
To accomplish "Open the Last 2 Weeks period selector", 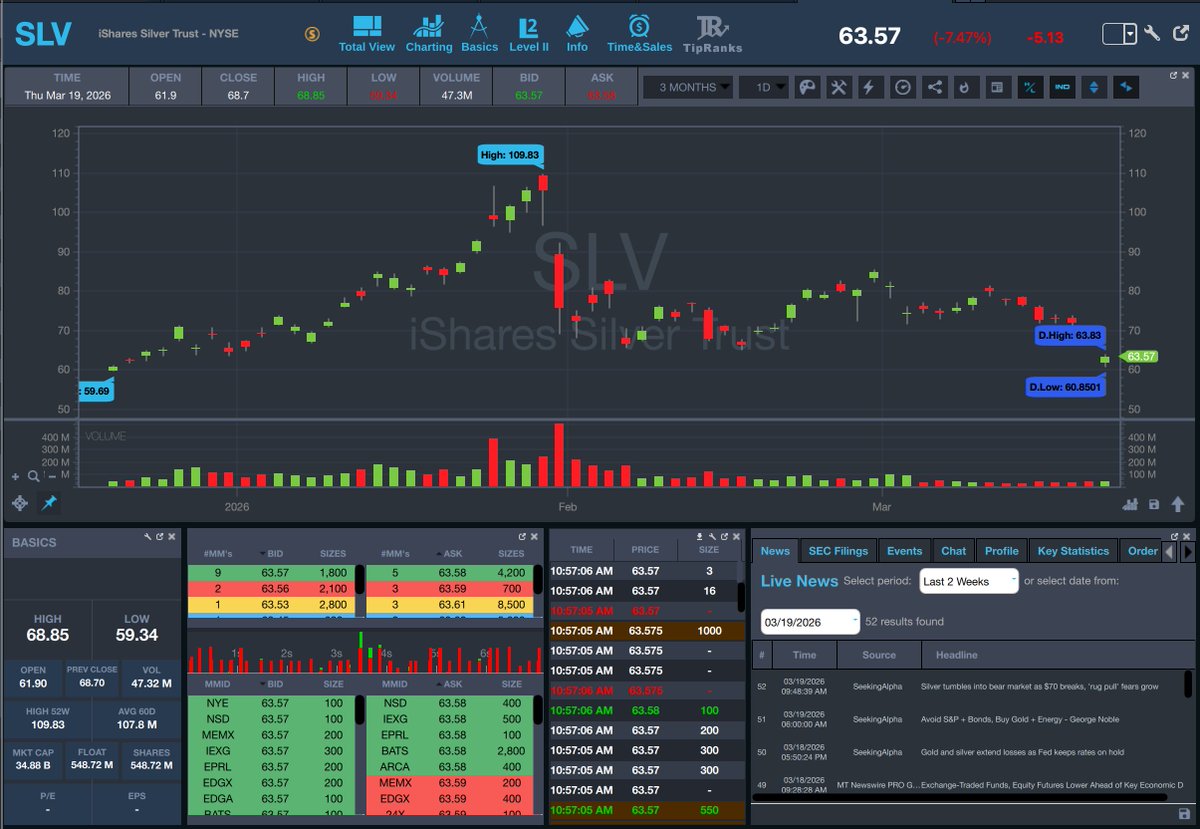I will click(x=967, y=580).
